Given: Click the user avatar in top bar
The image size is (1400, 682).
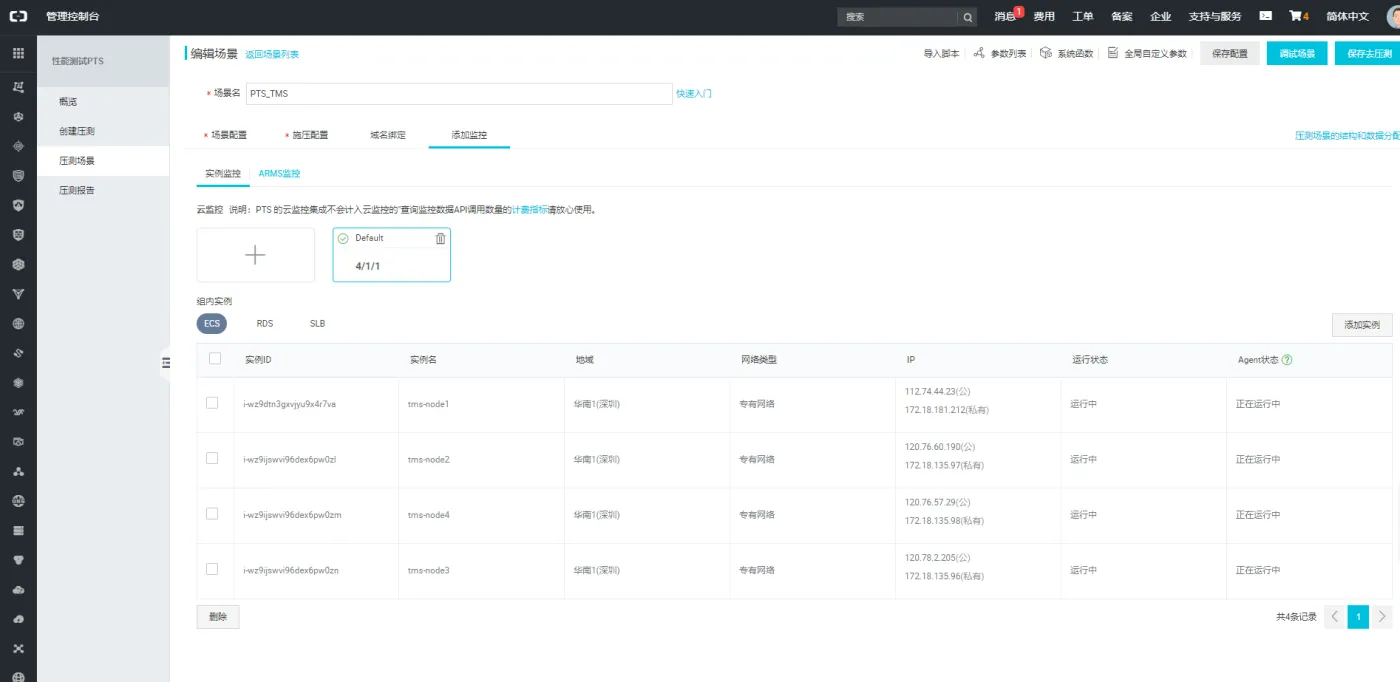Looking at the screenshot, I should [1392, 16].
